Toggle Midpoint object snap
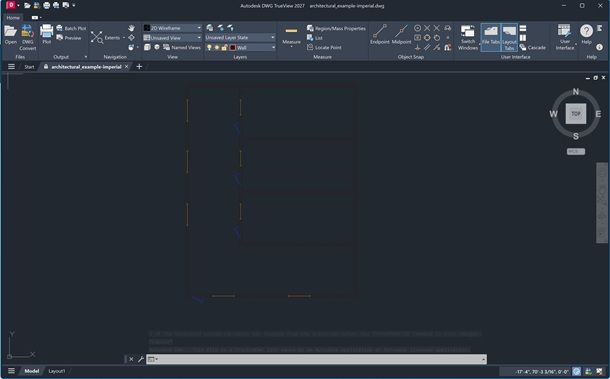Image resolution: width=610 pixels, height=379 pixels. (x=401, y=35)
